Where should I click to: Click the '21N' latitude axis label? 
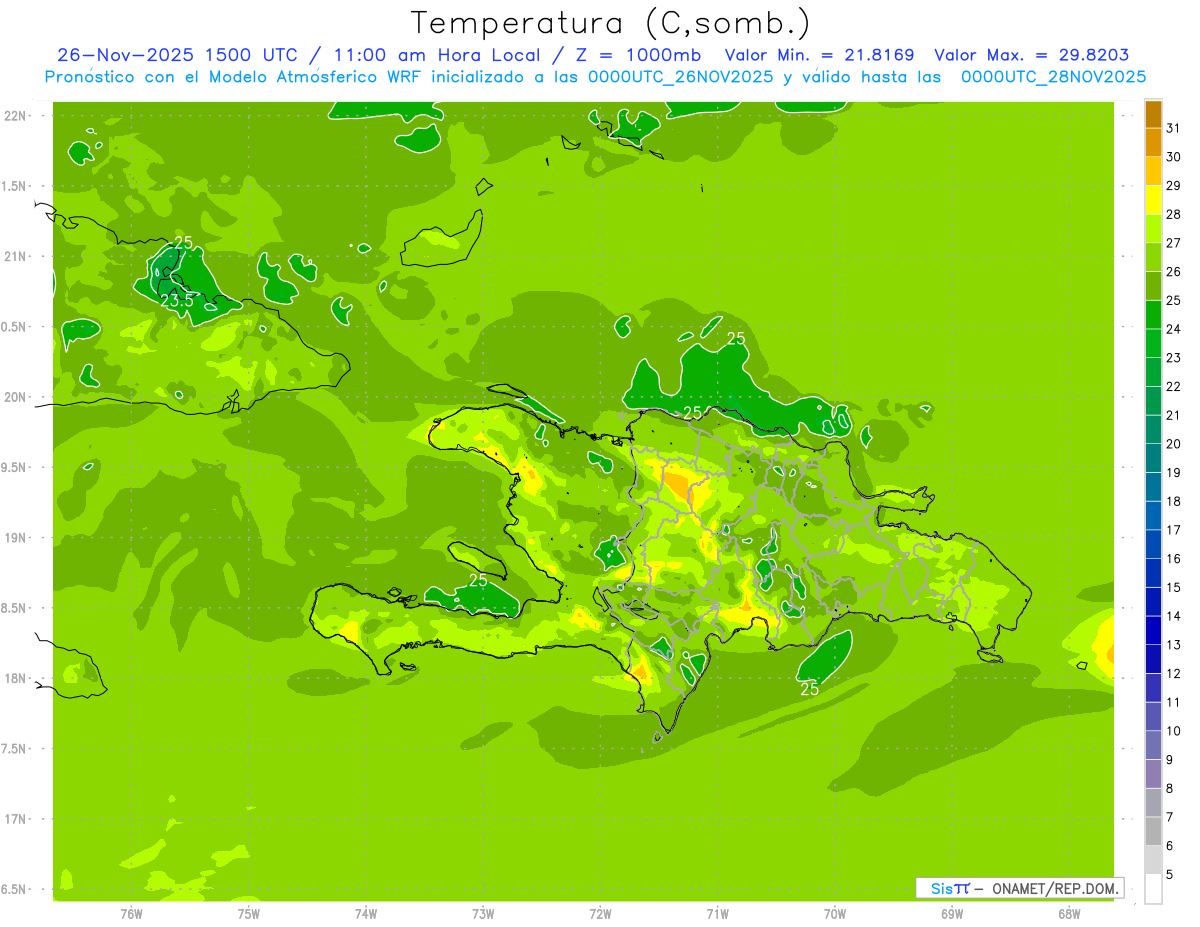click(x=15, y=256)
